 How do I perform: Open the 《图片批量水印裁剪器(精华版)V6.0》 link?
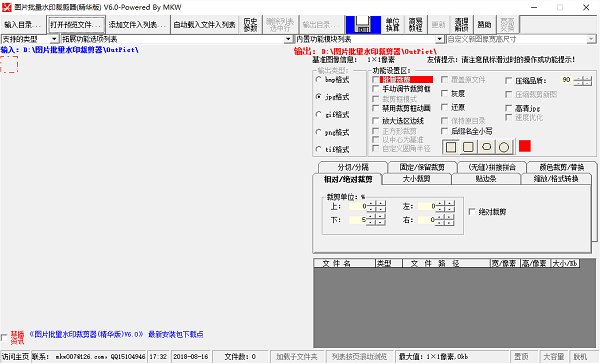86,335
